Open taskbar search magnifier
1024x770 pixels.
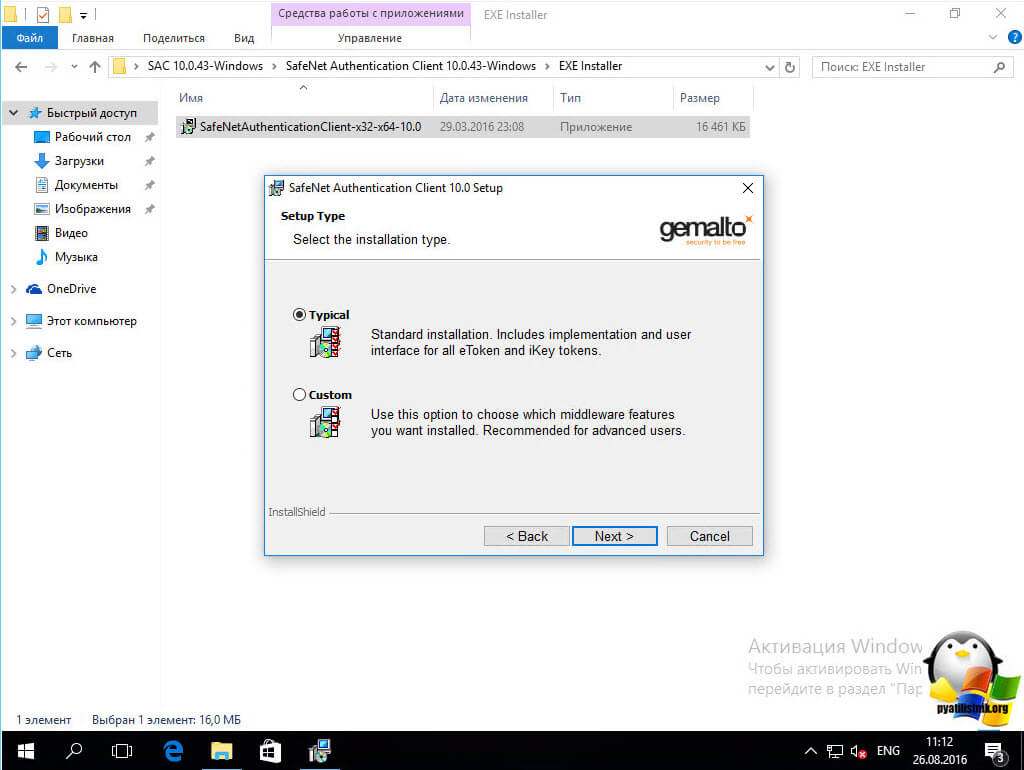(74, 751)
